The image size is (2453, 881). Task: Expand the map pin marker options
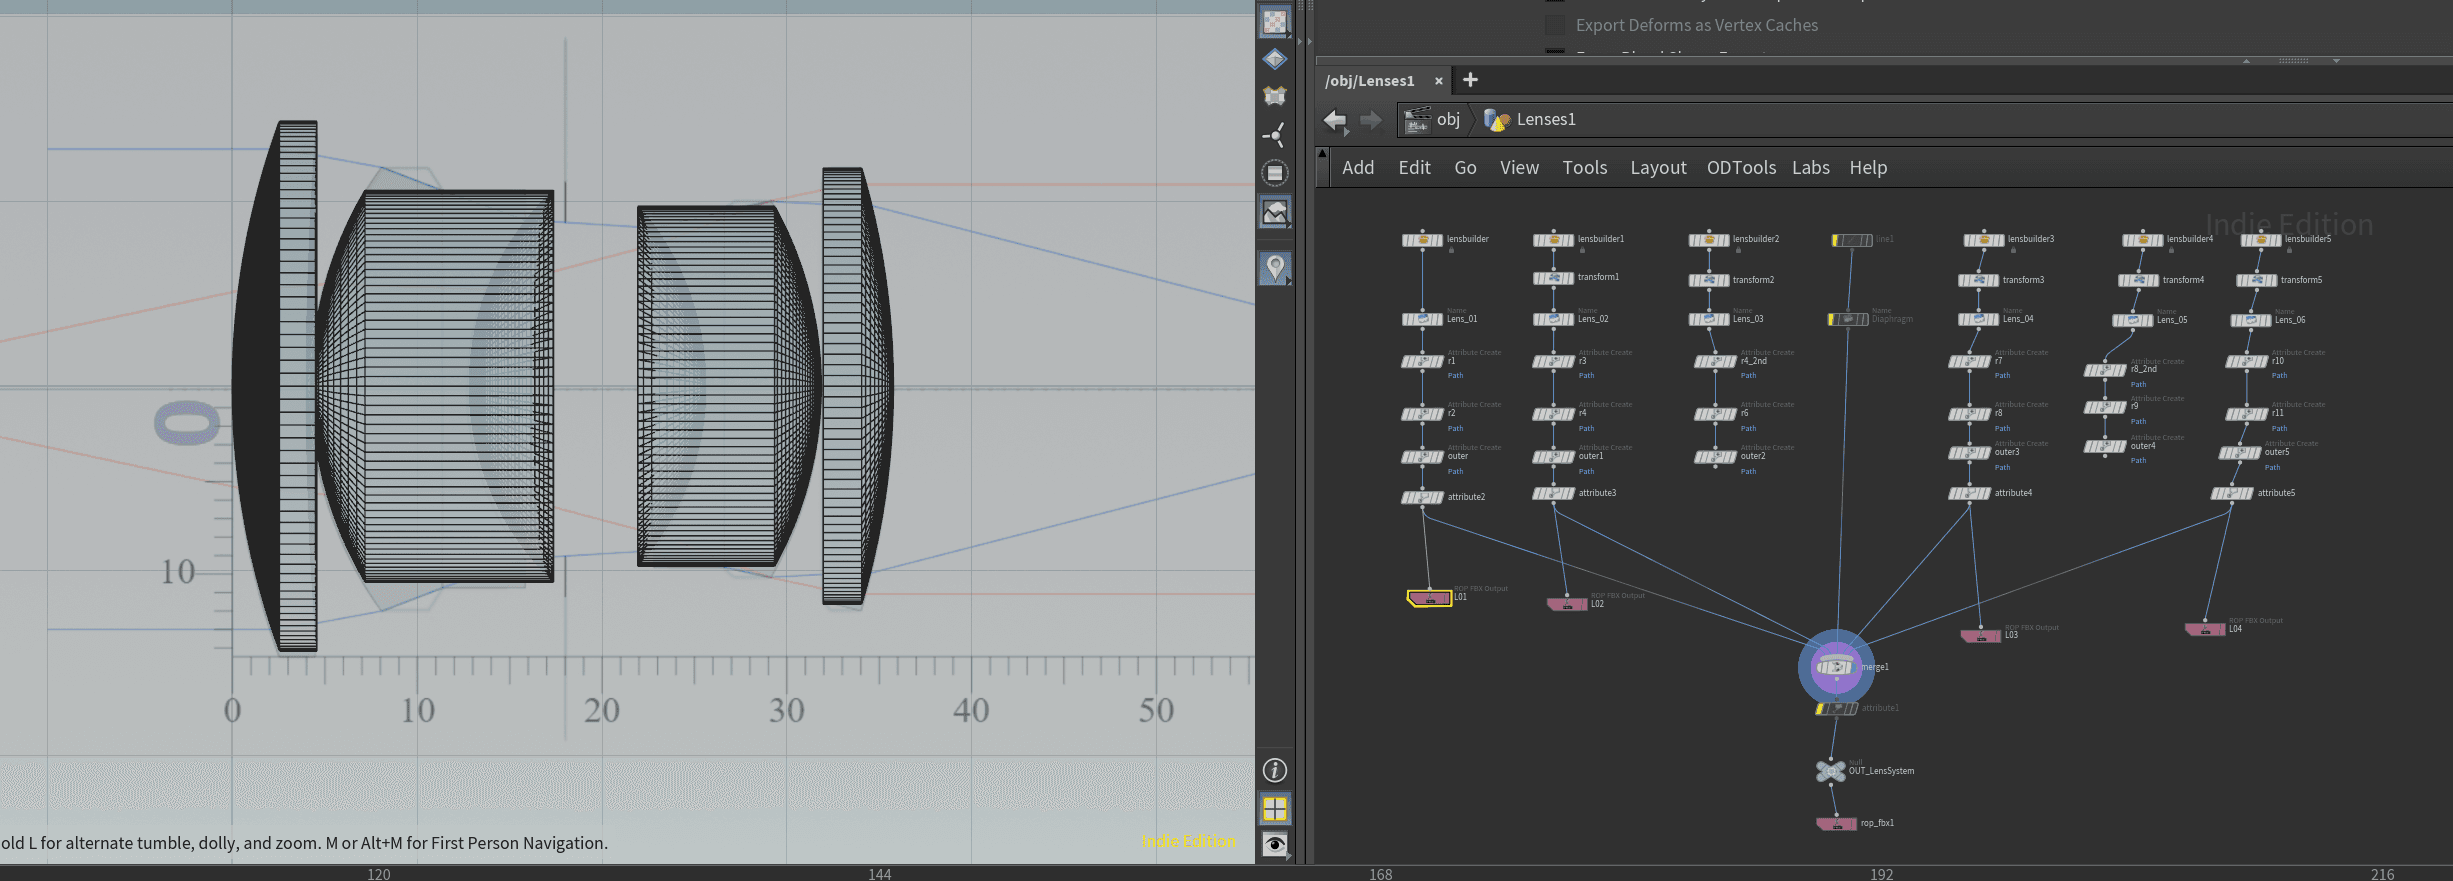click(x=1275, y=268)
